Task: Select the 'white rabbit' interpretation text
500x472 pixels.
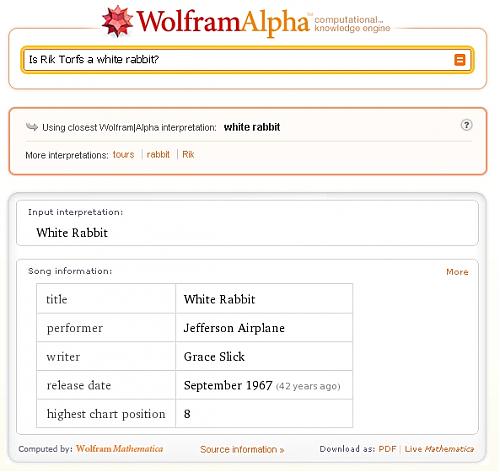Action: pos(252,127)
